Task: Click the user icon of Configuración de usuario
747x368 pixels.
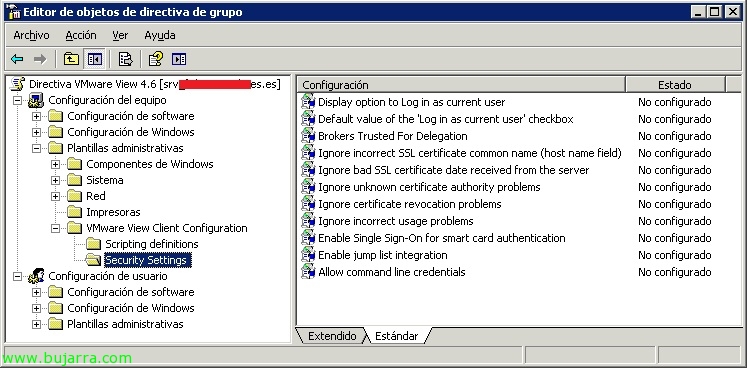Action: tap(36, 276)
